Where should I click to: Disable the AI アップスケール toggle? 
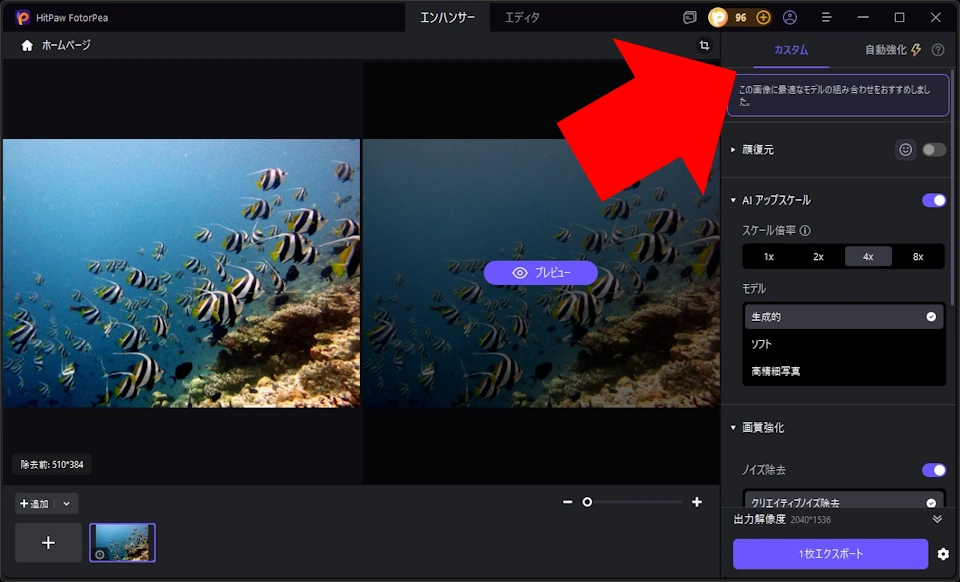pos(934,200)
